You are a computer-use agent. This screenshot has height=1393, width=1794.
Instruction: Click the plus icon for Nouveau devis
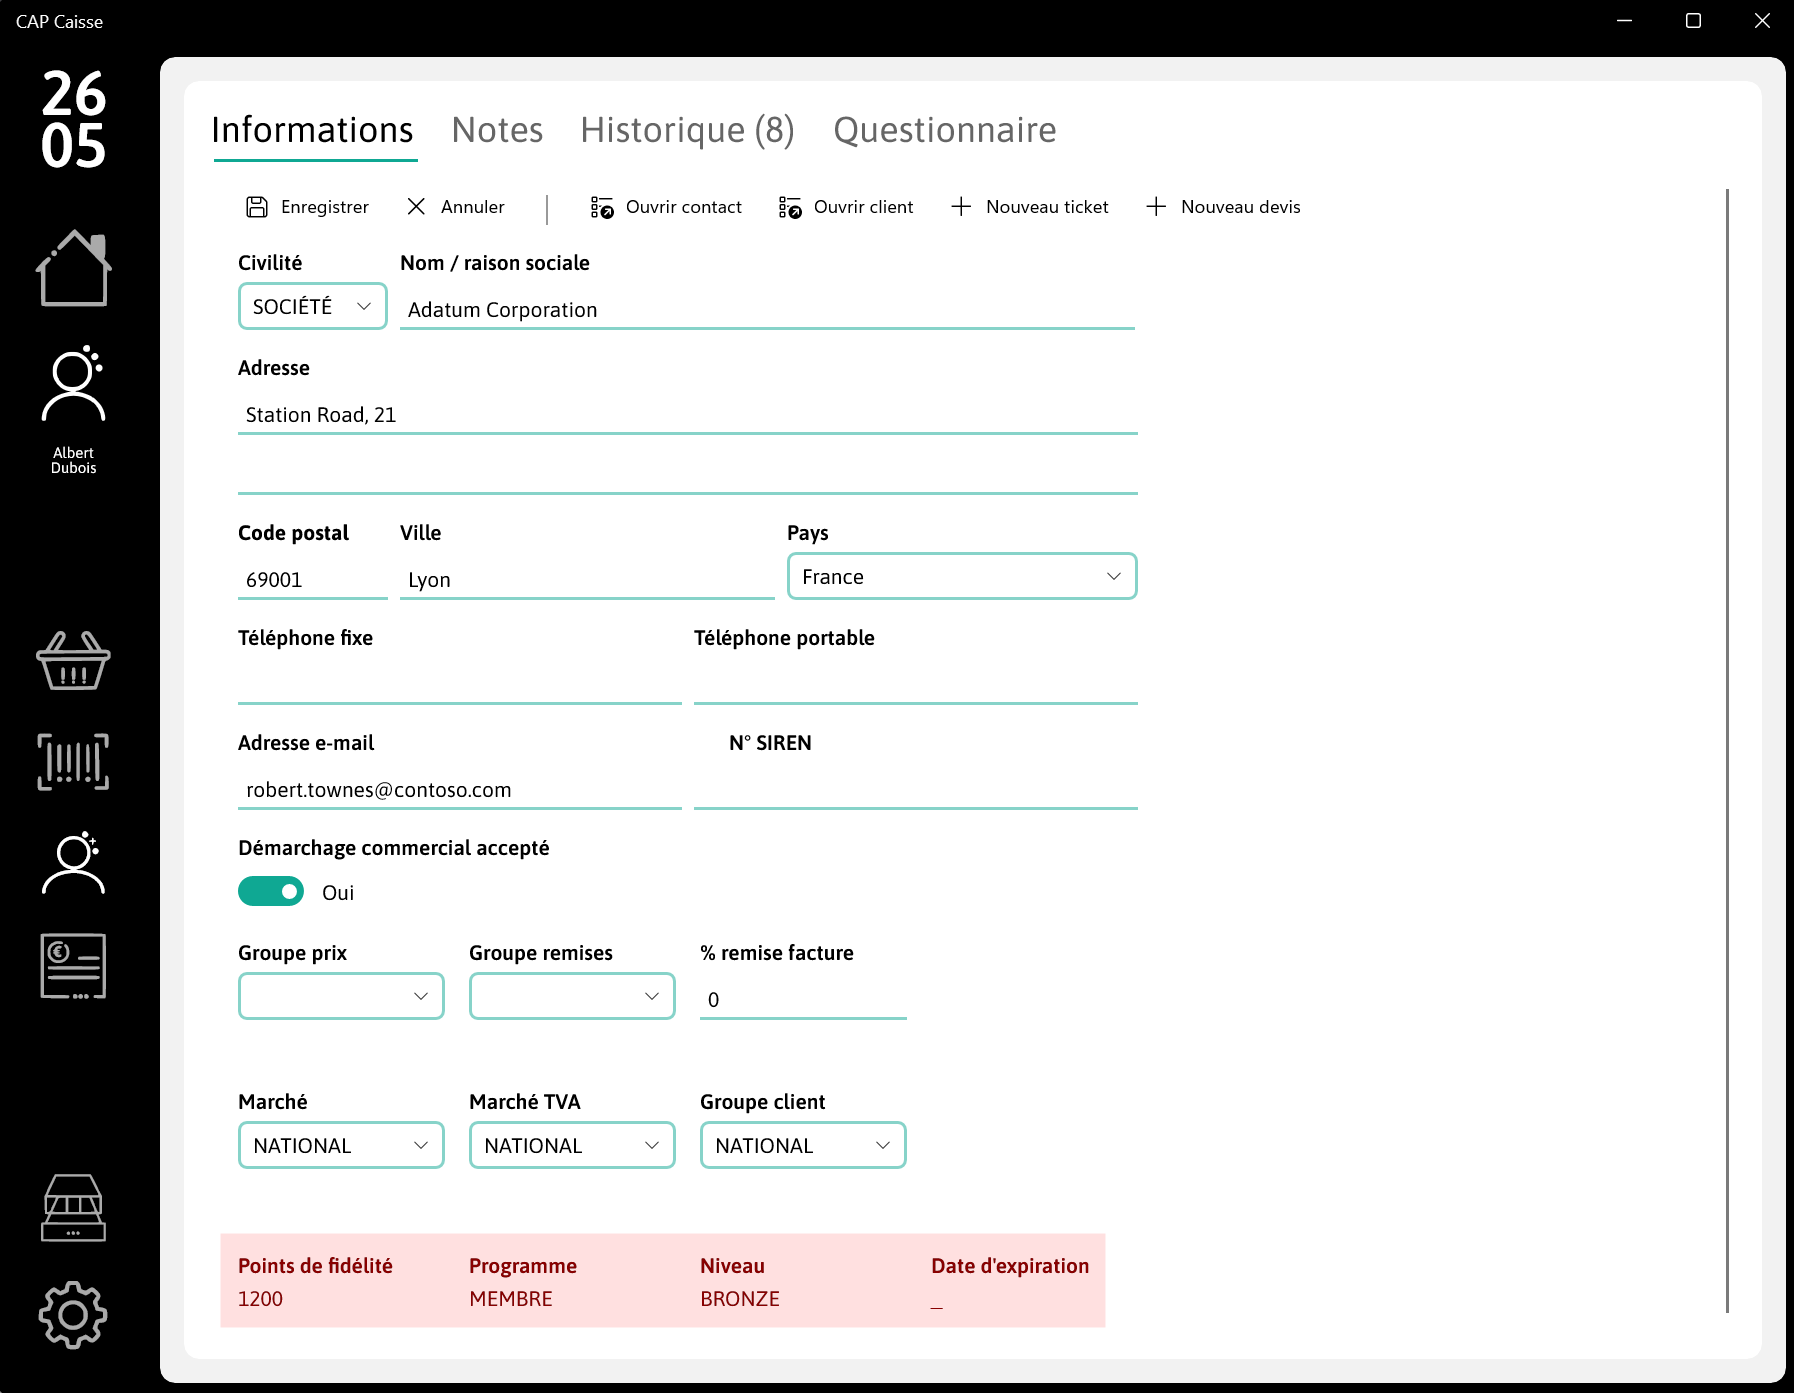click(x=1156, y=207)
